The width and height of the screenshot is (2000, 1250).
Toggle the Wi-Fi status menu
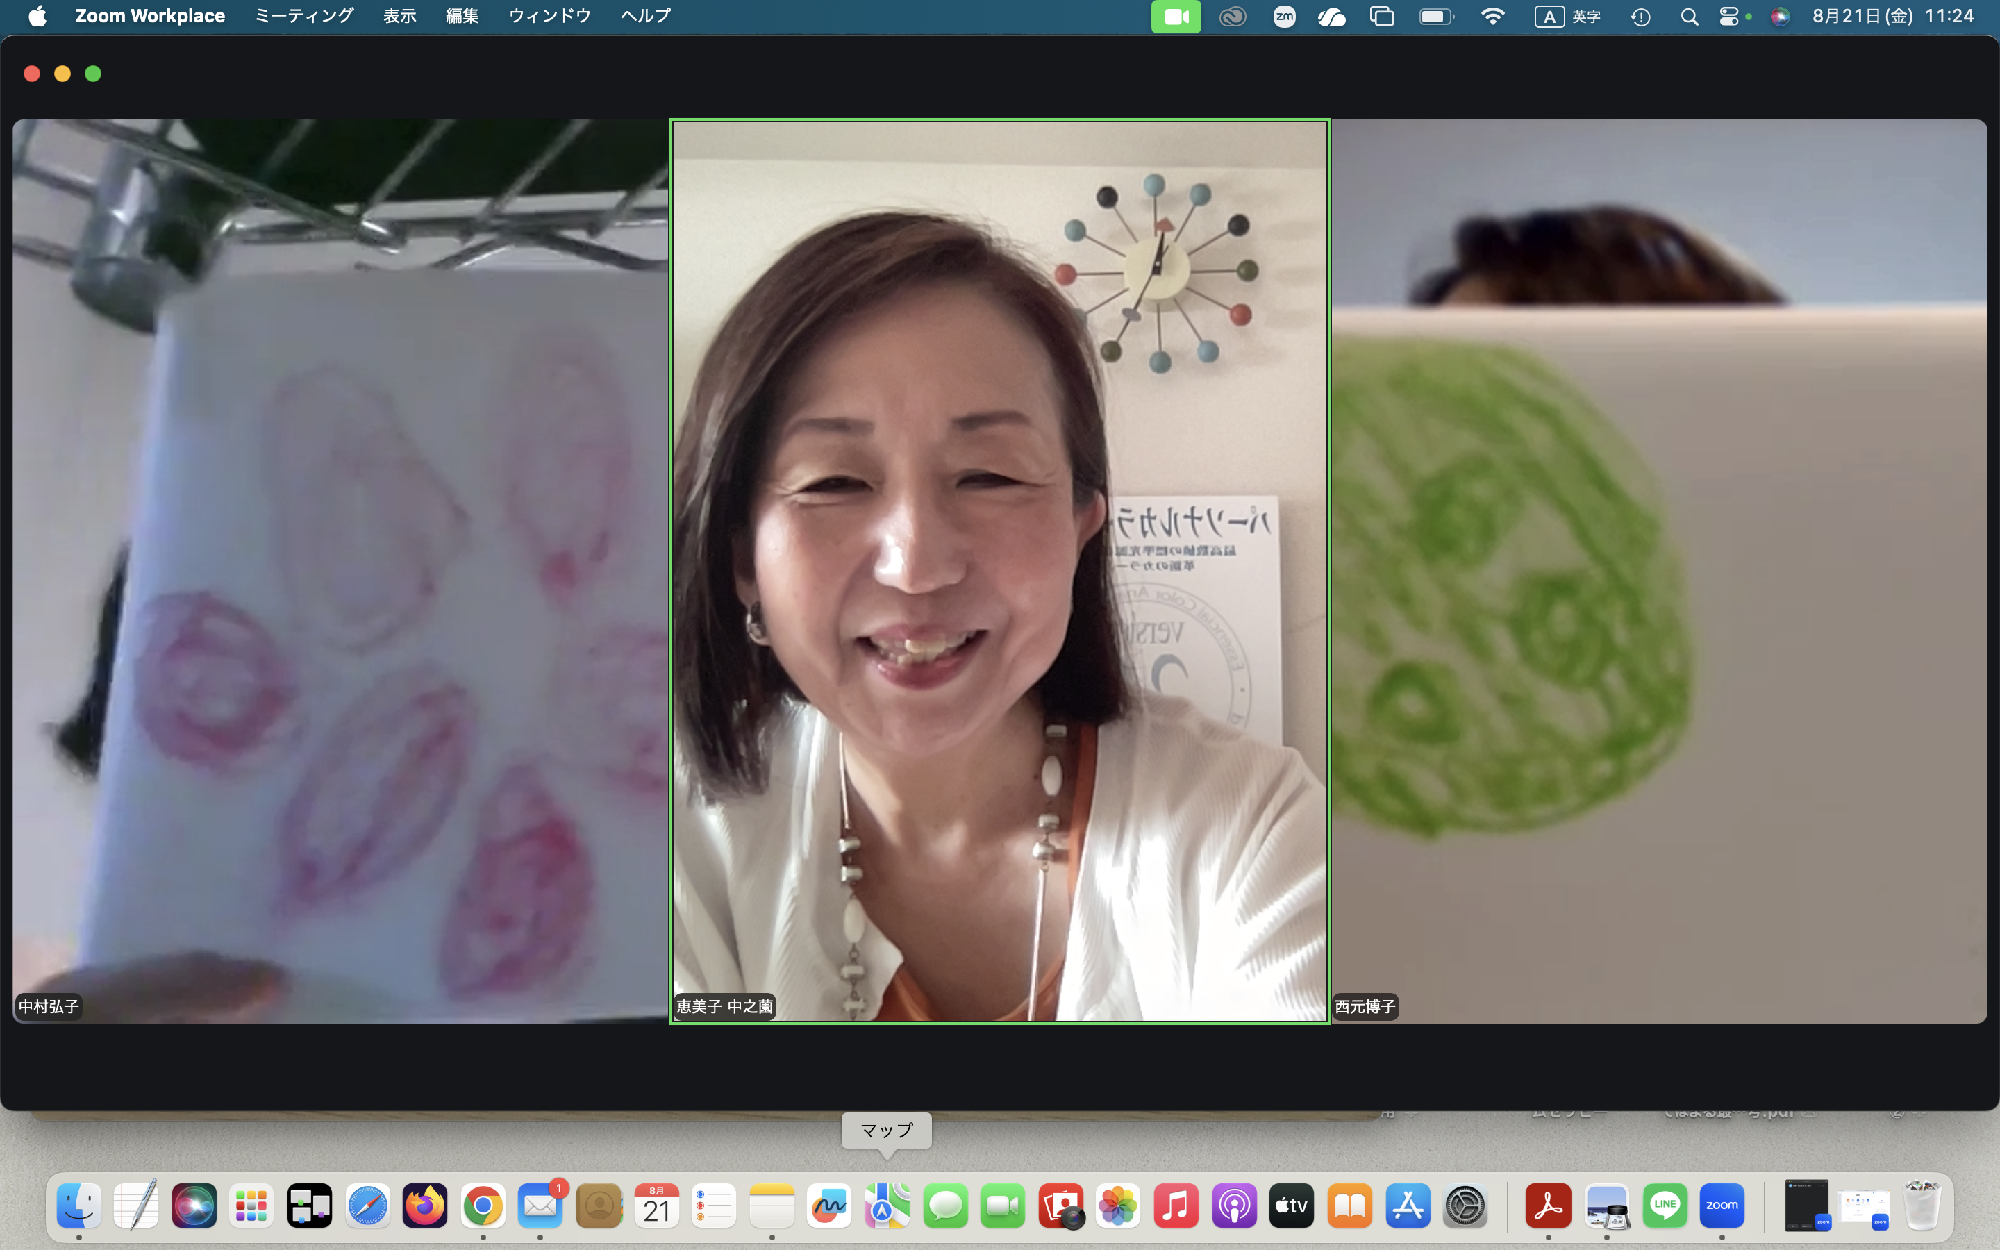click(x=1492, y=16)
